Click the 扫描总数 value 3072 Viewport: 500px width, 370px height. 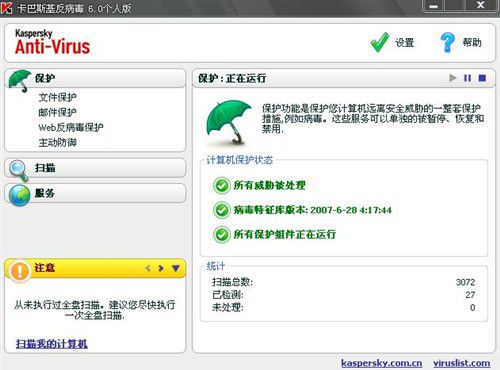[465, 282]
